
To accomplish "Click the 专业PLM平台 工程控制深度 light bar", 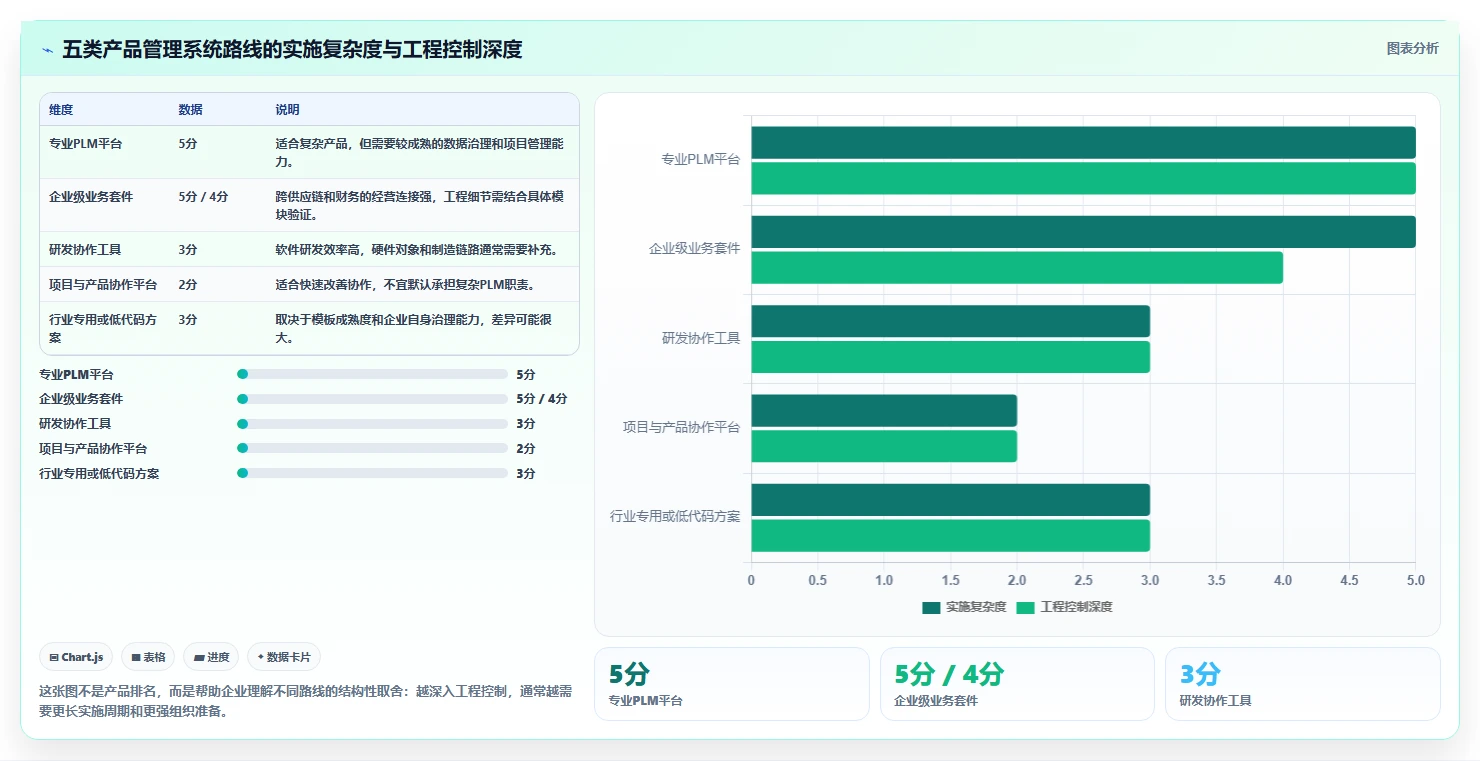I will tap(1083, 178).
